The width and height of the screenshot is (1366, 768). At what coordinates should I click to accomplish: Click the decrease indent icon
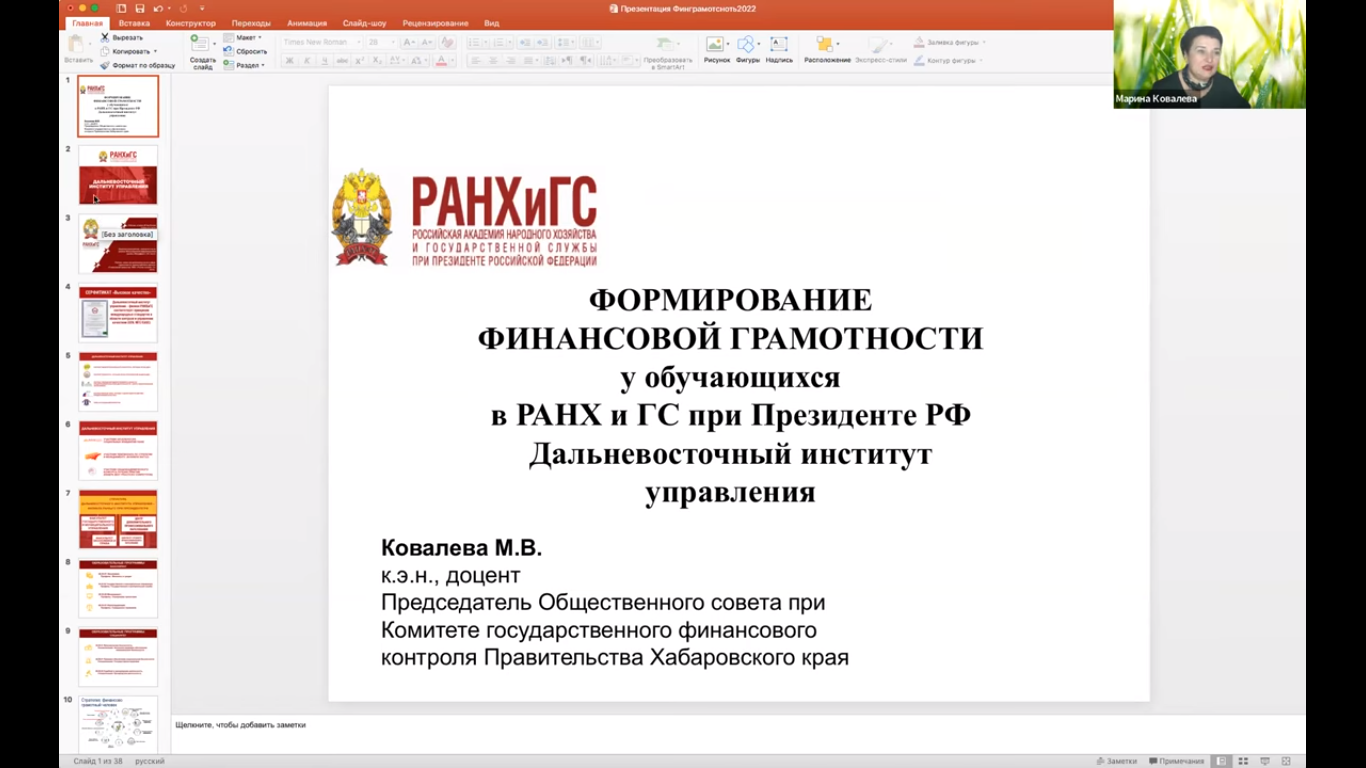[x=524, y=42]
